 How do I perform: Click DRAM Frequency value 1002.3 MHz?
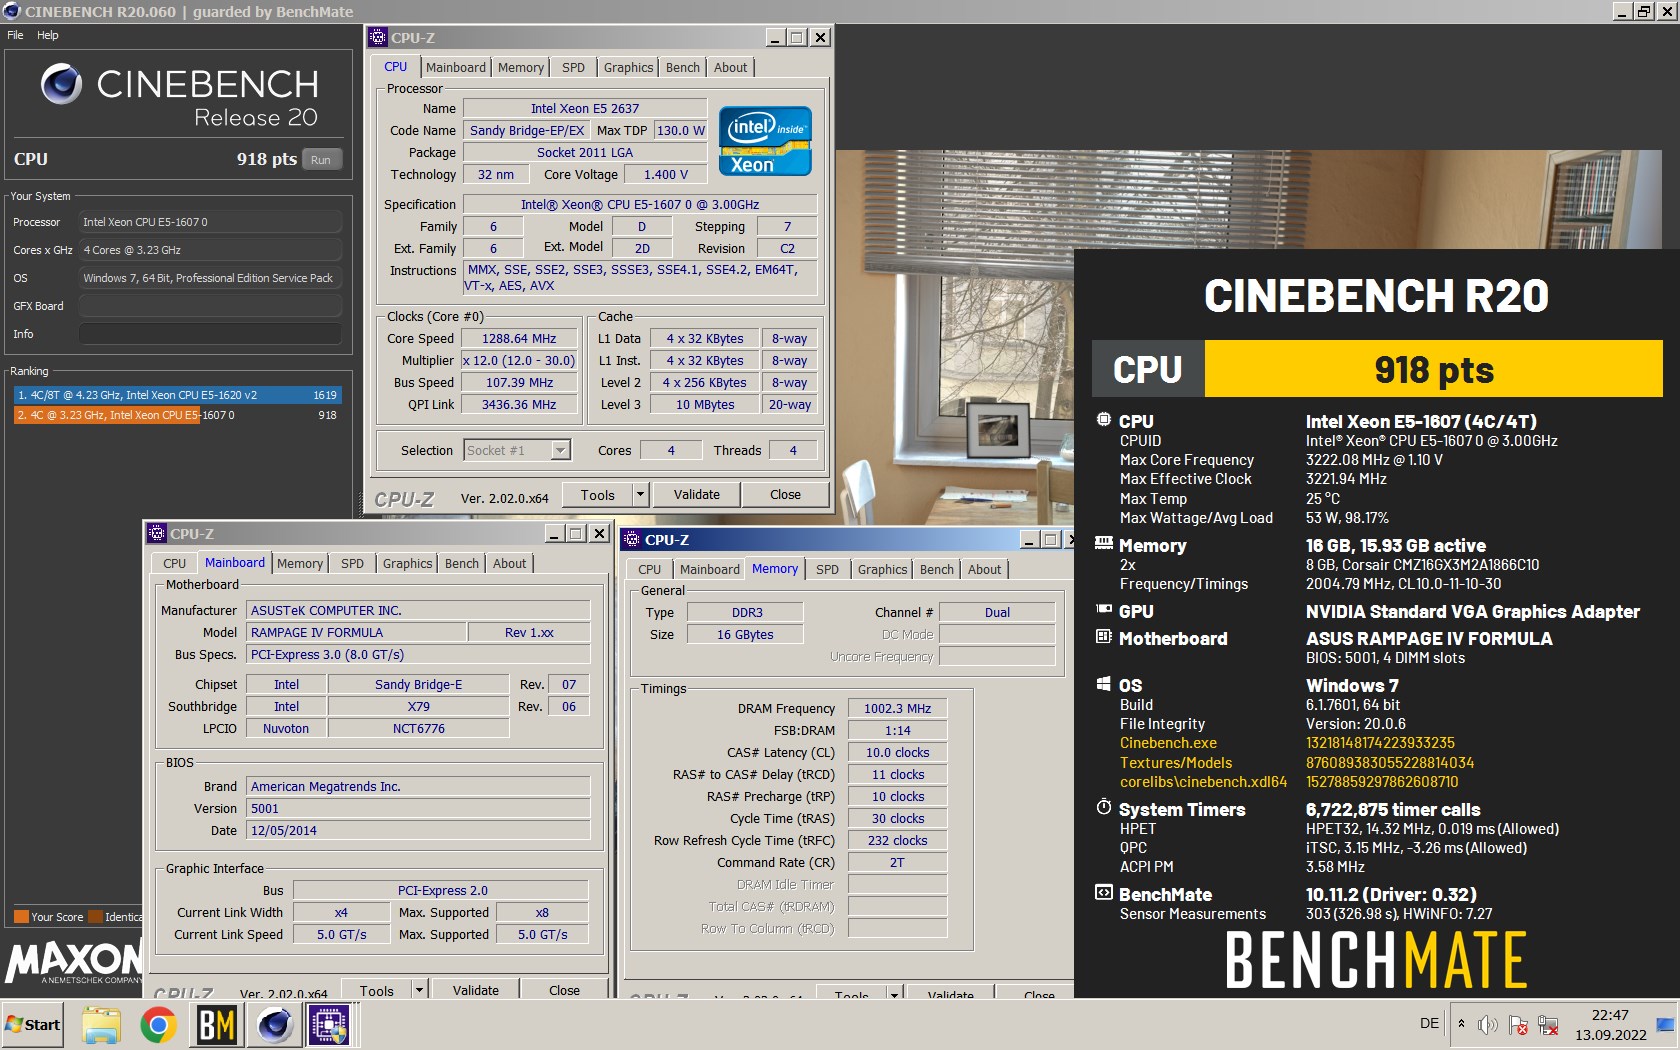click(x=897, y=708)
